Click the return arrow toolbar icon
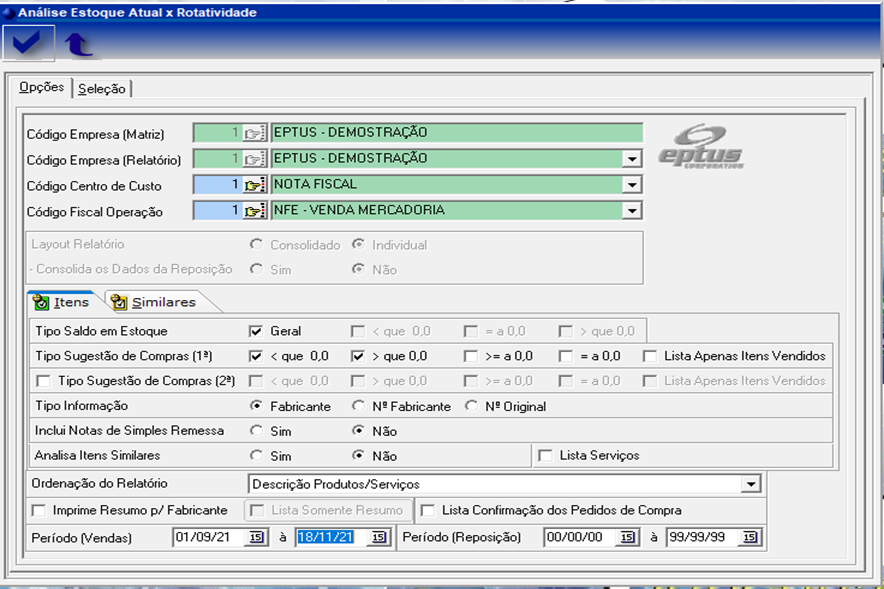884x589 pixels. pyautogui.click(x=77, y=44)
